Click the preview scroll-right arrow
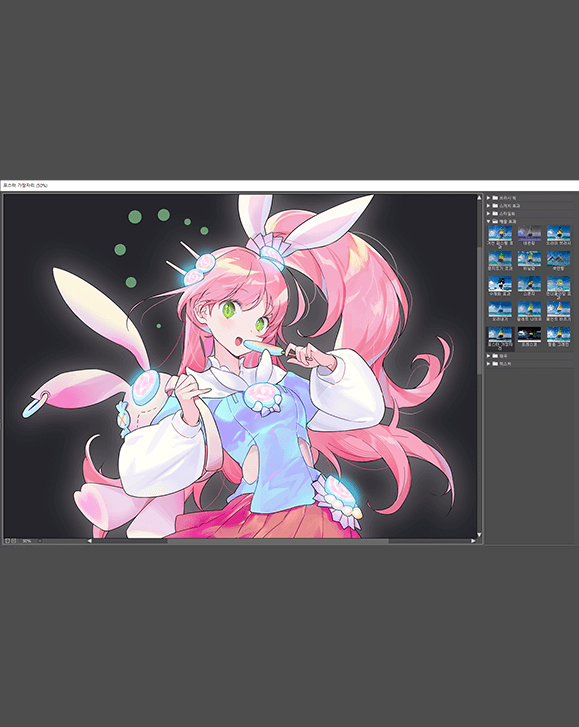This screenshot has height=727, width=579. (x=473, y=541)
